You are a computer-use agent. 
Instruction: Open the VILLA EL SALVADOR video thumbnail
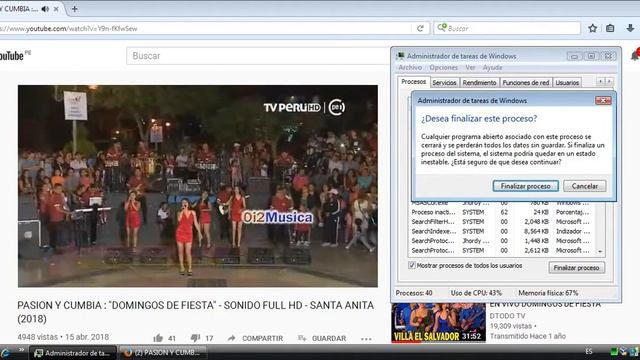click(438, 322)
